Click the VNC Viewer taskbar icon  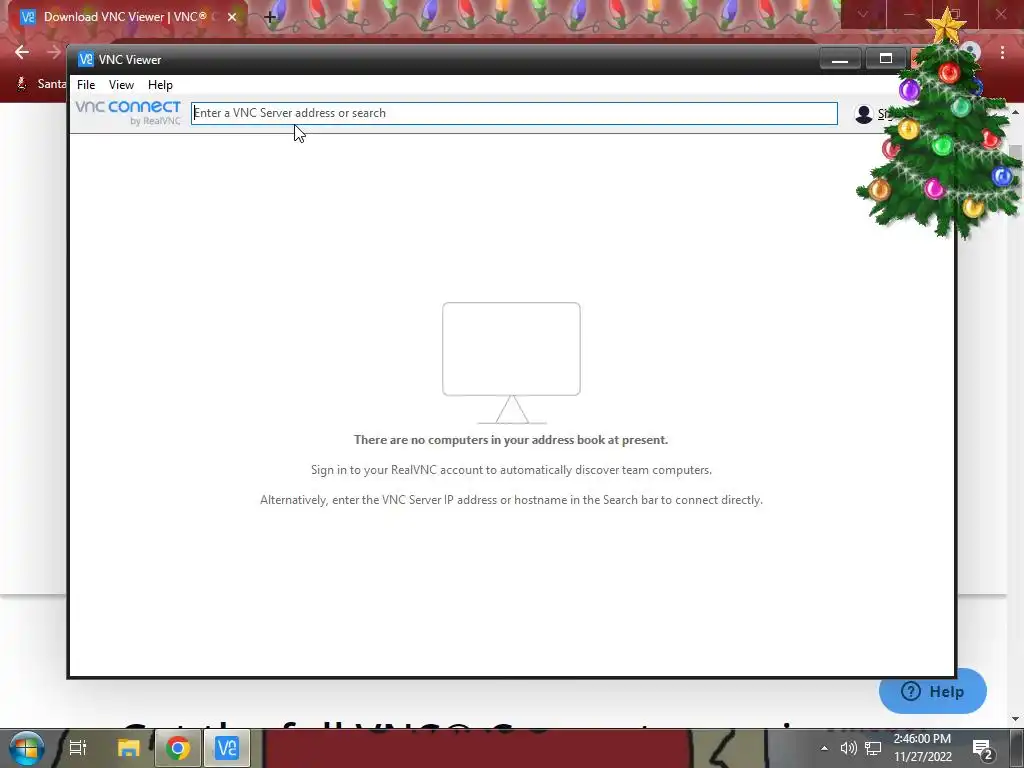pos(227,748)
